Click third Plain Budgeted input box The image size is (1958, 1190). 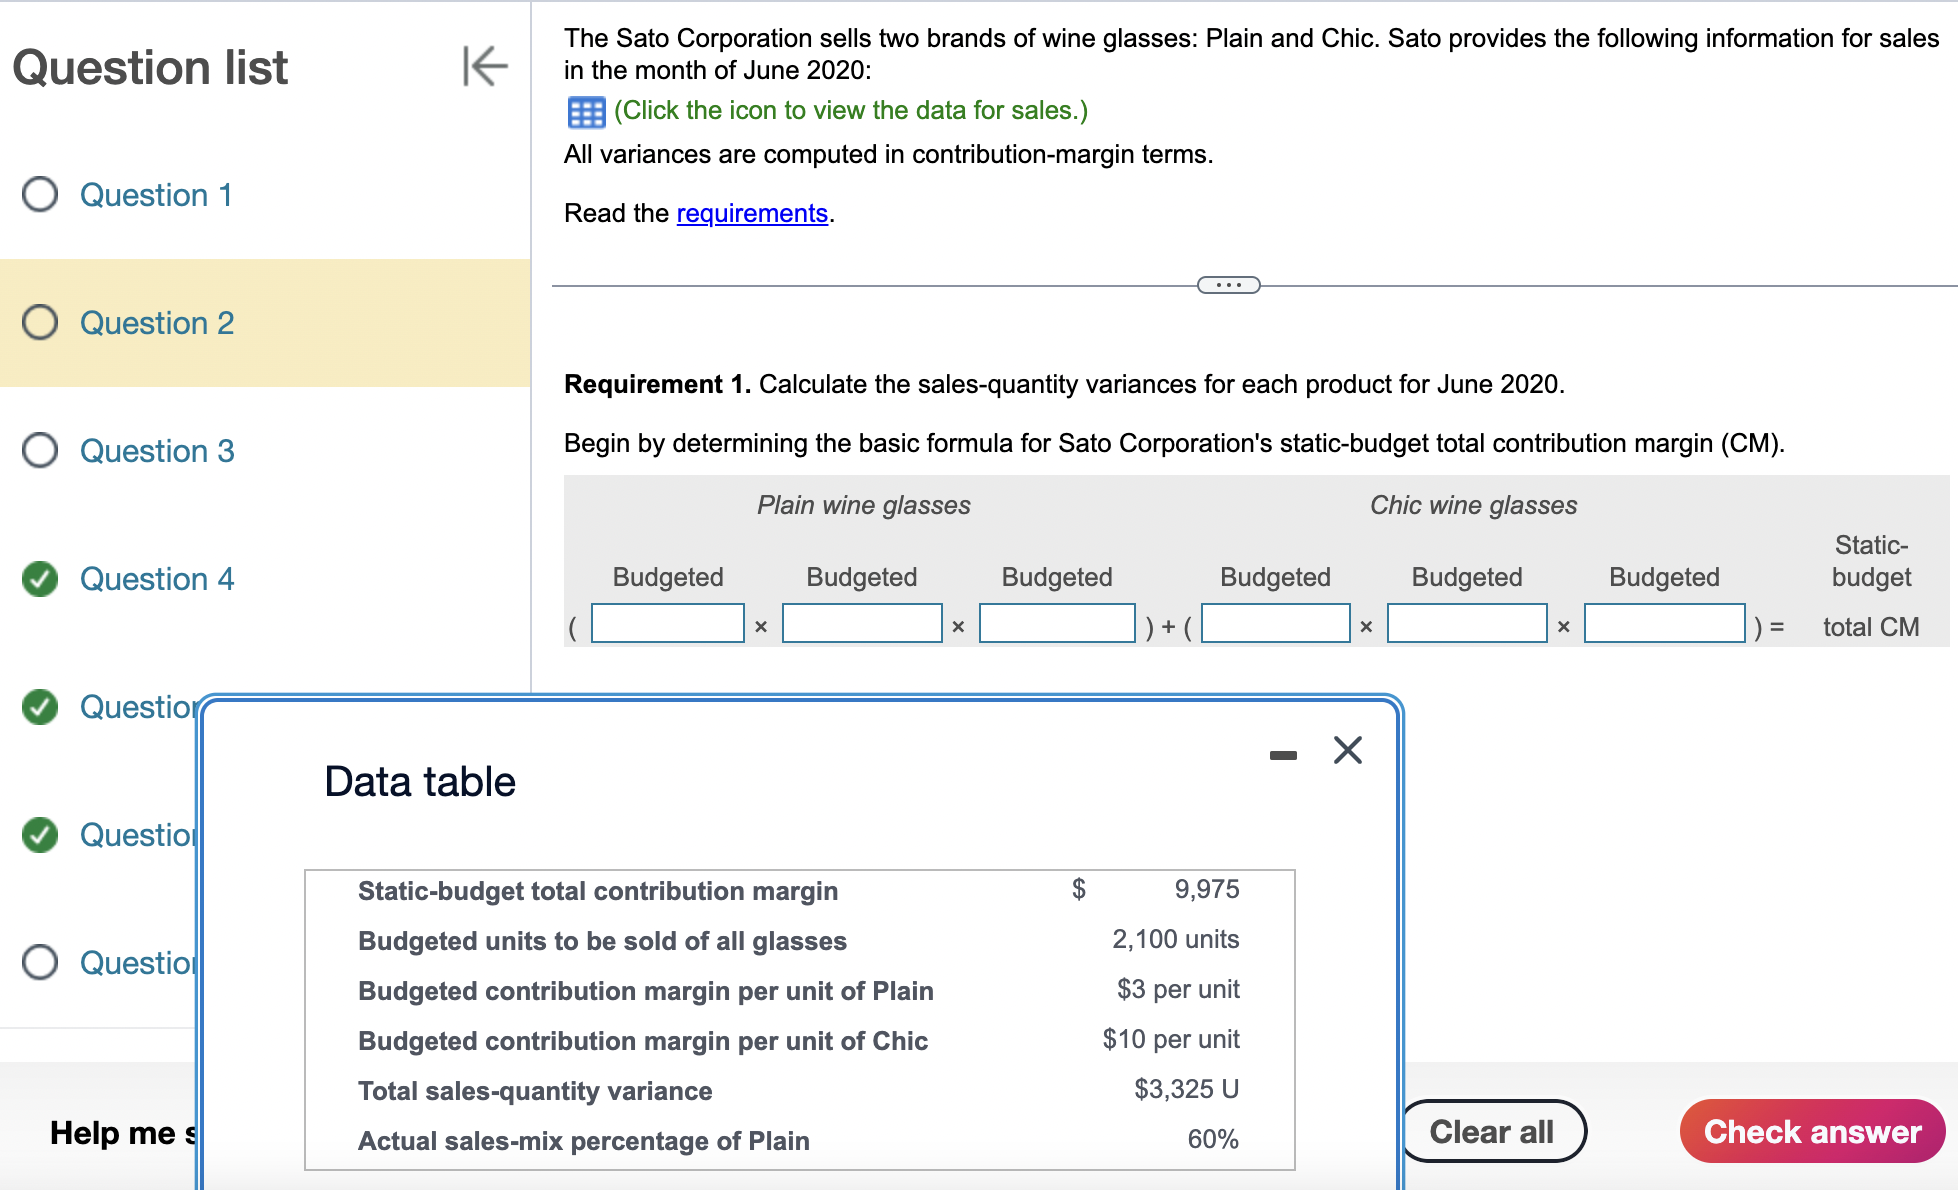pyautogui.click(x=1057, y=624)
